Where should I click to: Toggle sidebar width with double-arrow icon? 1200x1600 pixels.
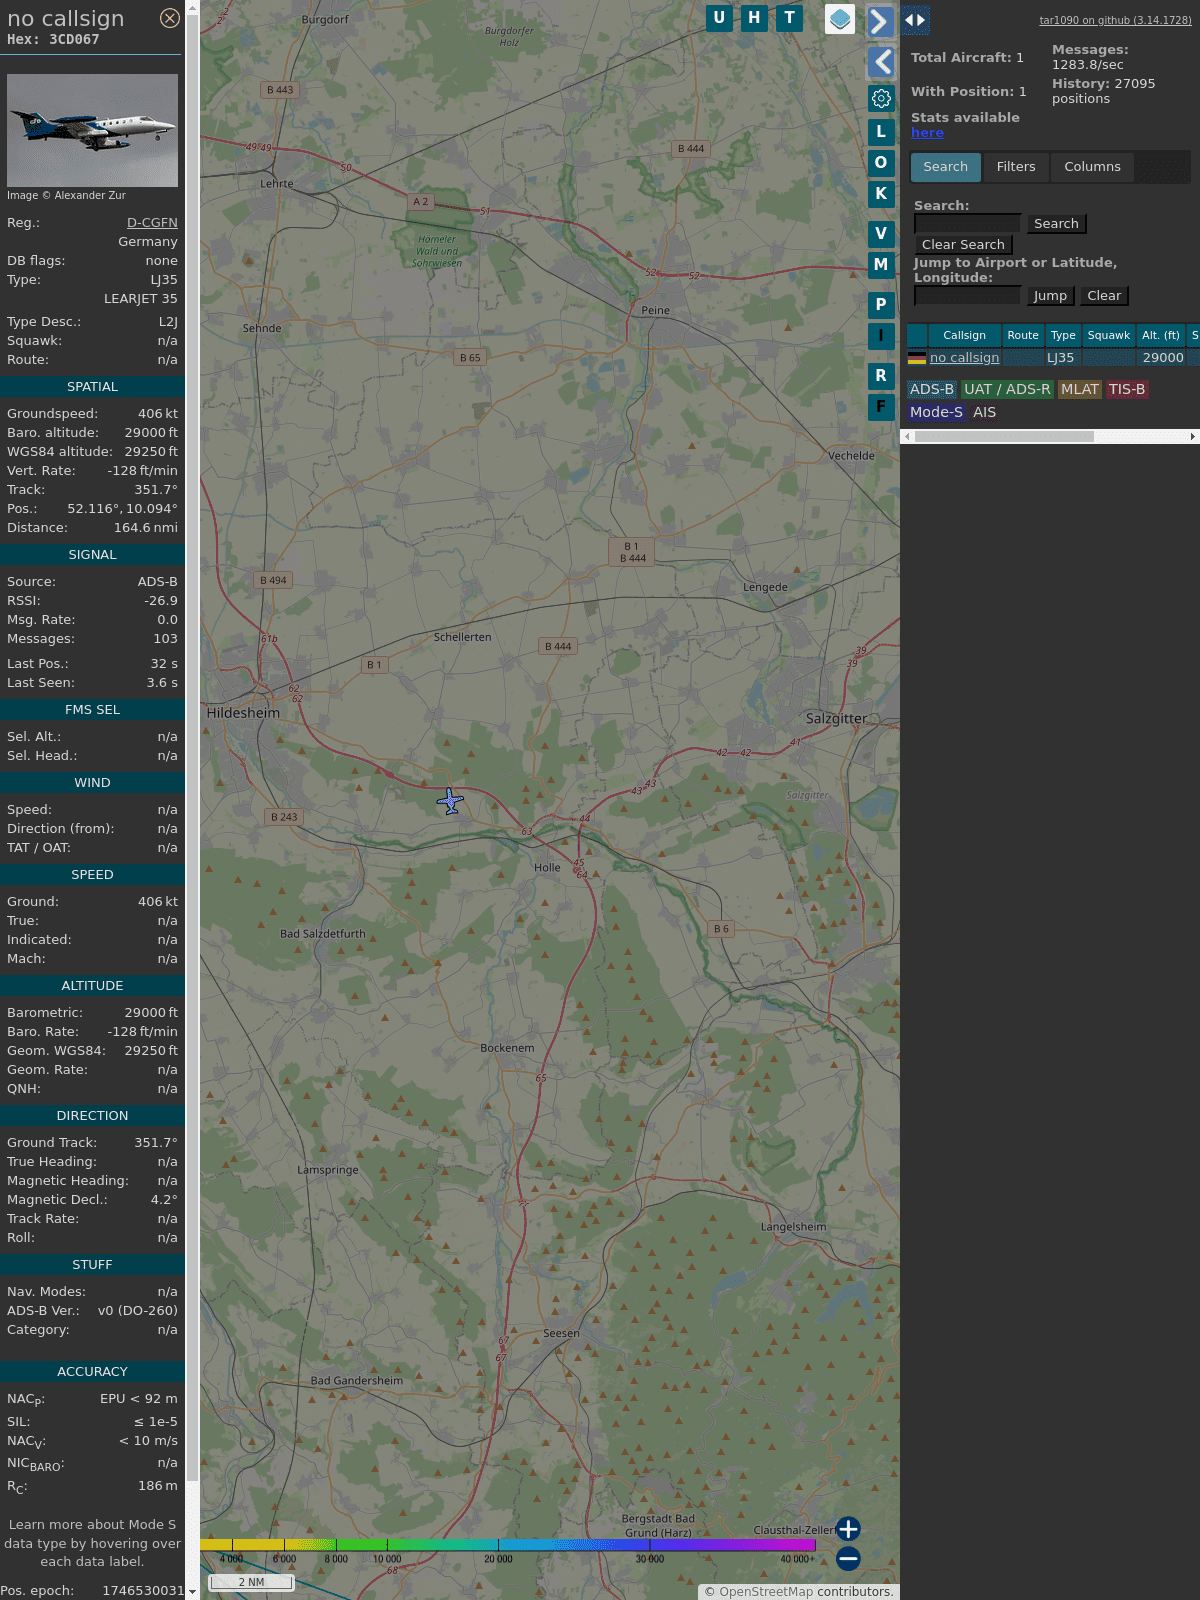click(915, 20)
